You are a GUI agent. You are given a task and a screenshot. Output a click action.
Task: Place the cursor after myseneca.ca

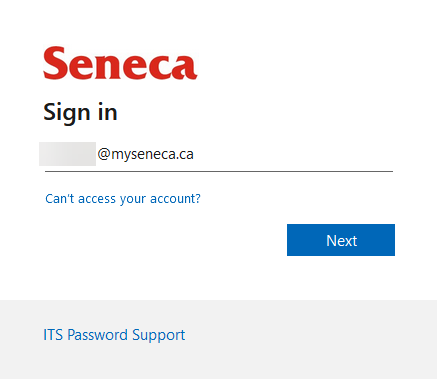pyautogui.click(x=194, y=154)
